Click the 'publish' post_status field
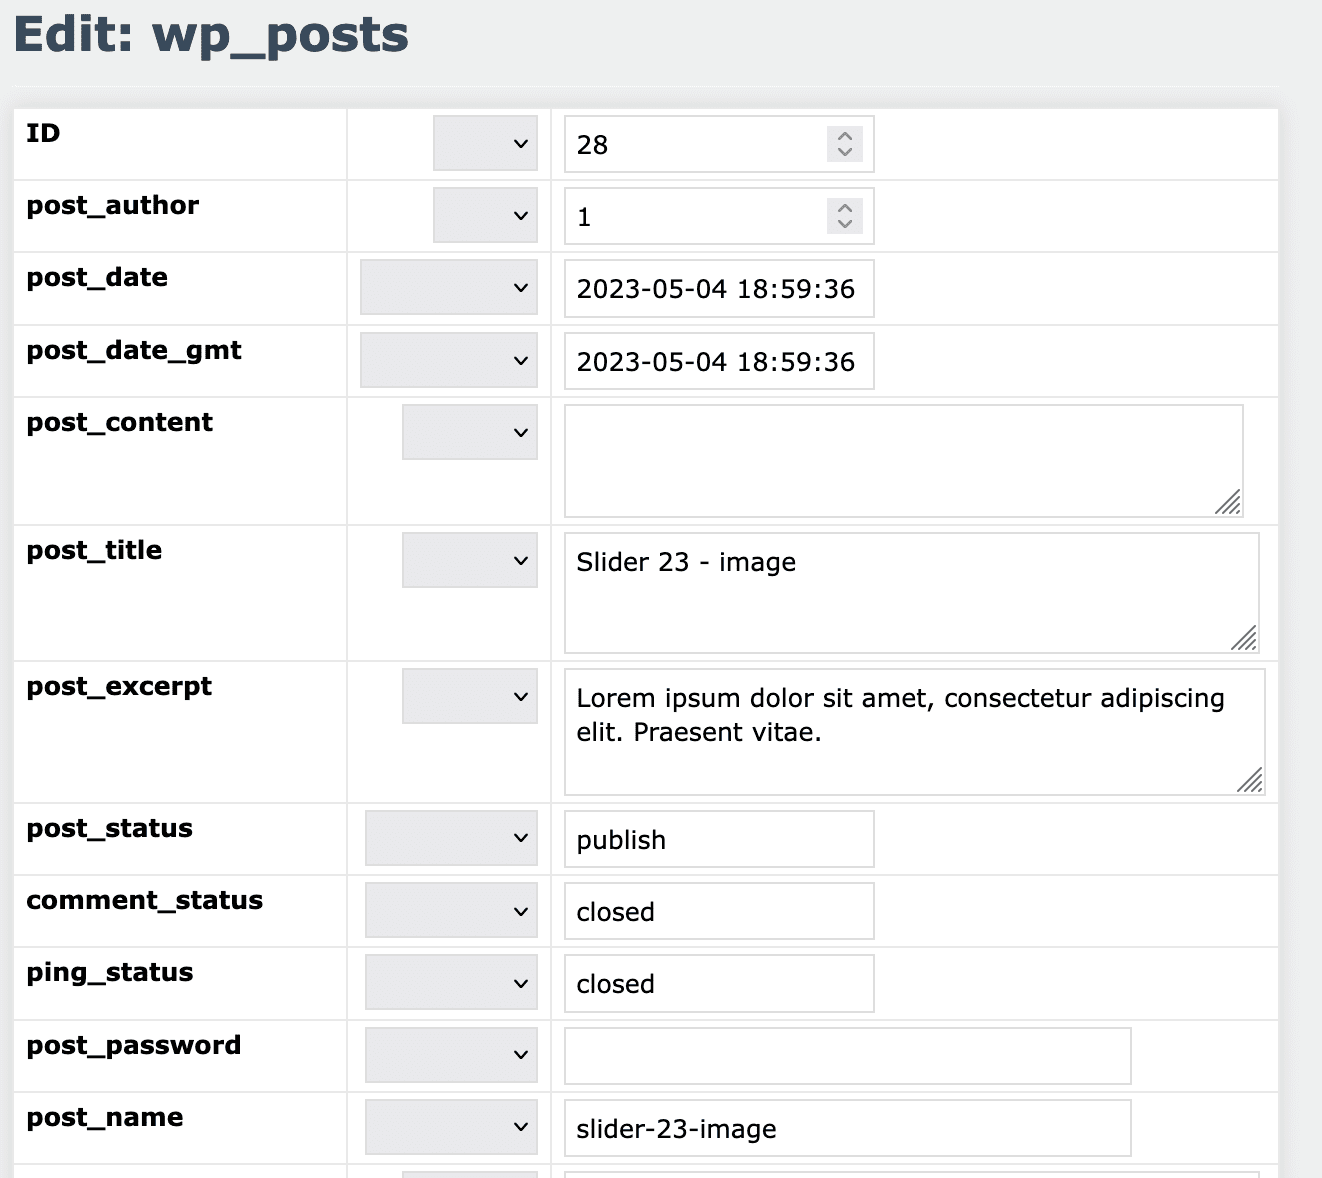 click(x=717, y=840)
